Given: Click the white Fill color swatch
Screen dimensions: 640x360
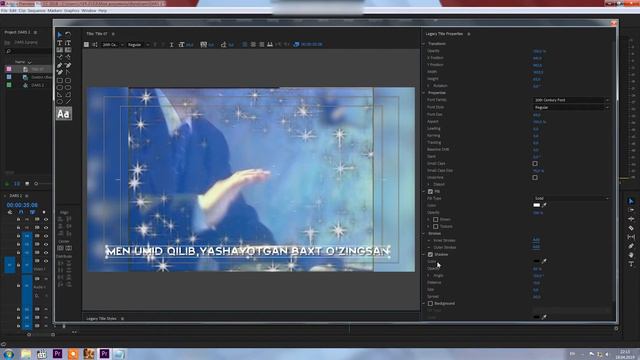Looking at the screenshot, I should coord(537,205).
